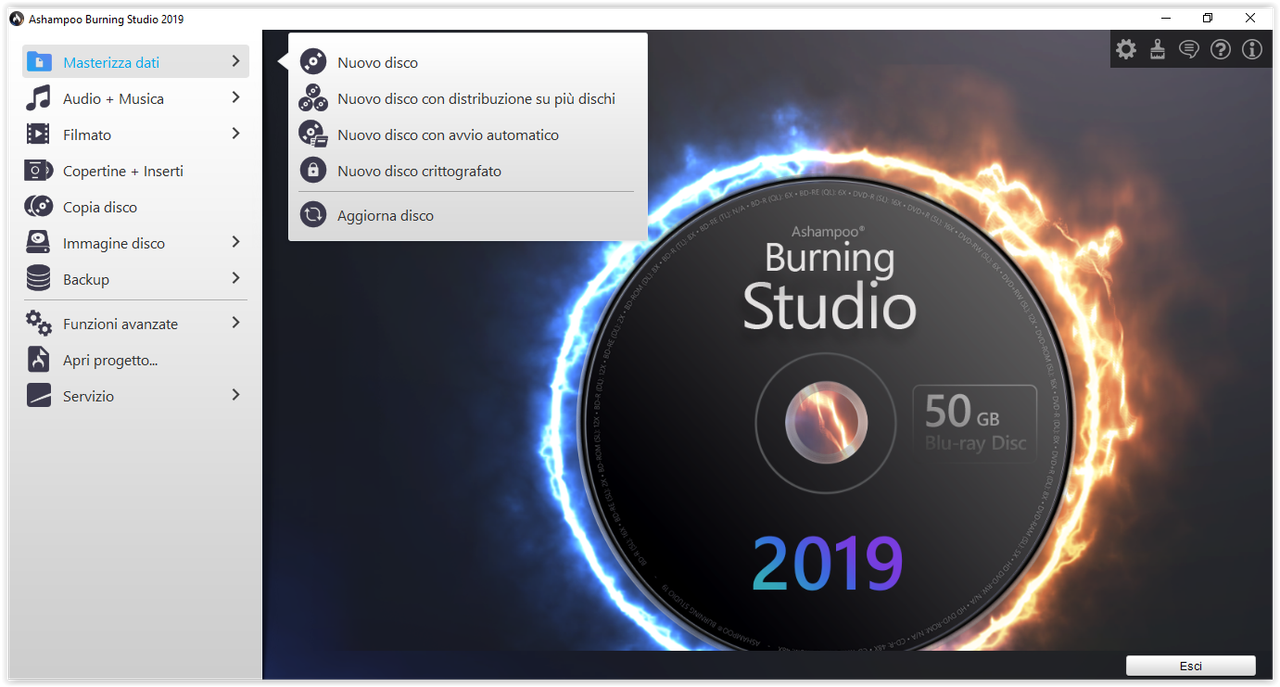Expand the Backup submenu arrow
The width and height of the screenshot is (1280, 687).
(x=236, y=278)
